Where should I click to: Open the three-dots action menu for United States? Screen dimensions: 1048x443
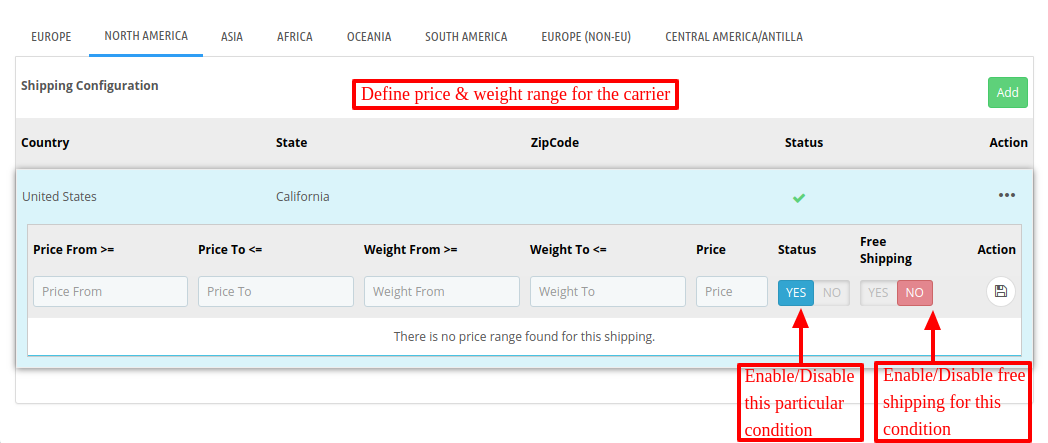(x=1007, y=195)
